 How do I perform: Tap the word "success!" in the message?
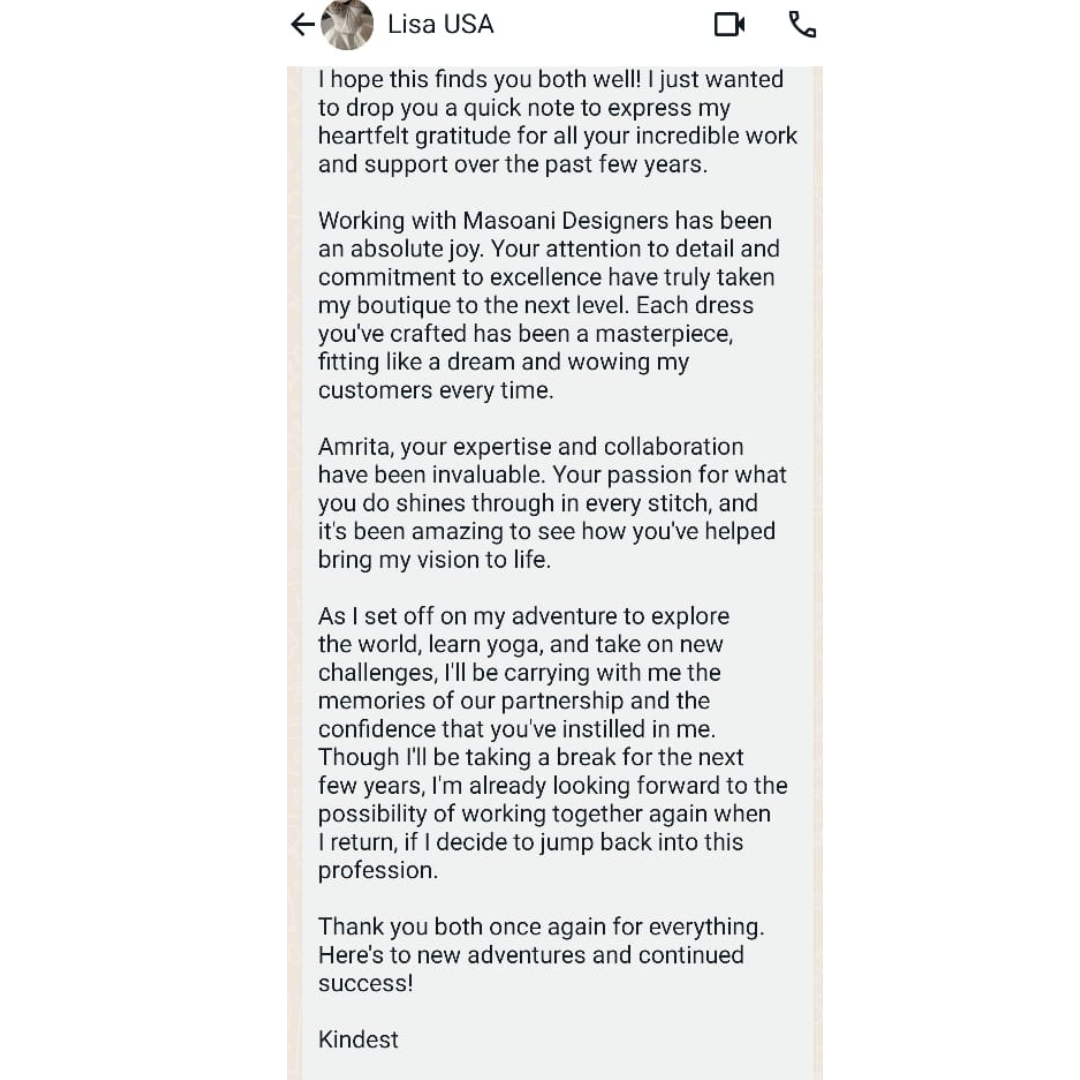(365, 983)
